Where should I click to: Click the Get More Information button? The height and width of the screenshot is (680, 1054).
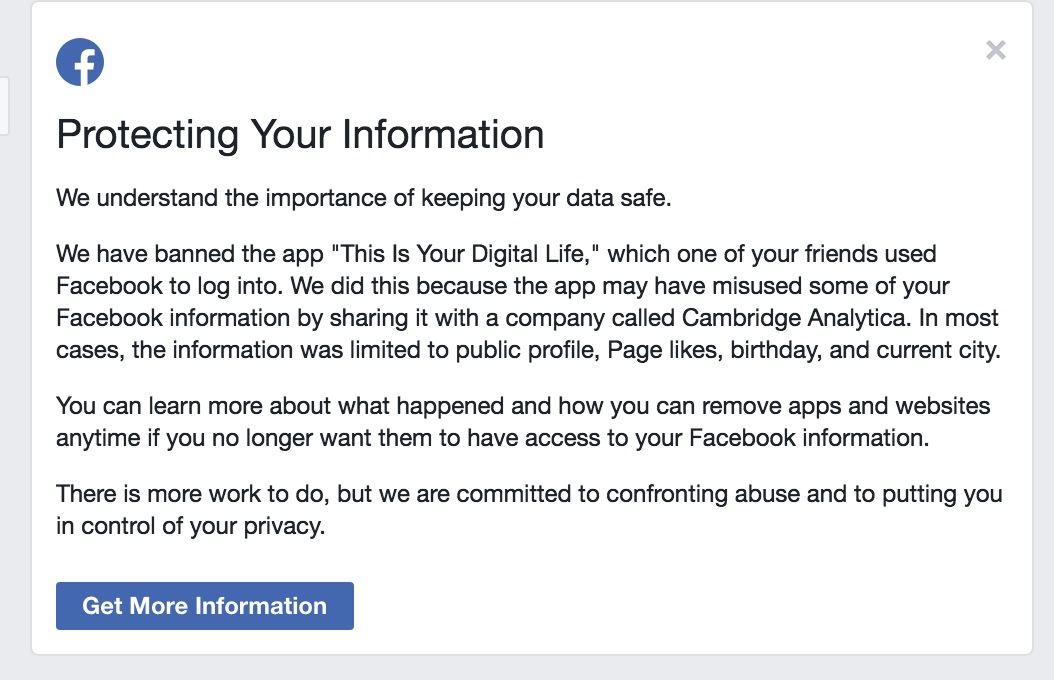[204, 605]
